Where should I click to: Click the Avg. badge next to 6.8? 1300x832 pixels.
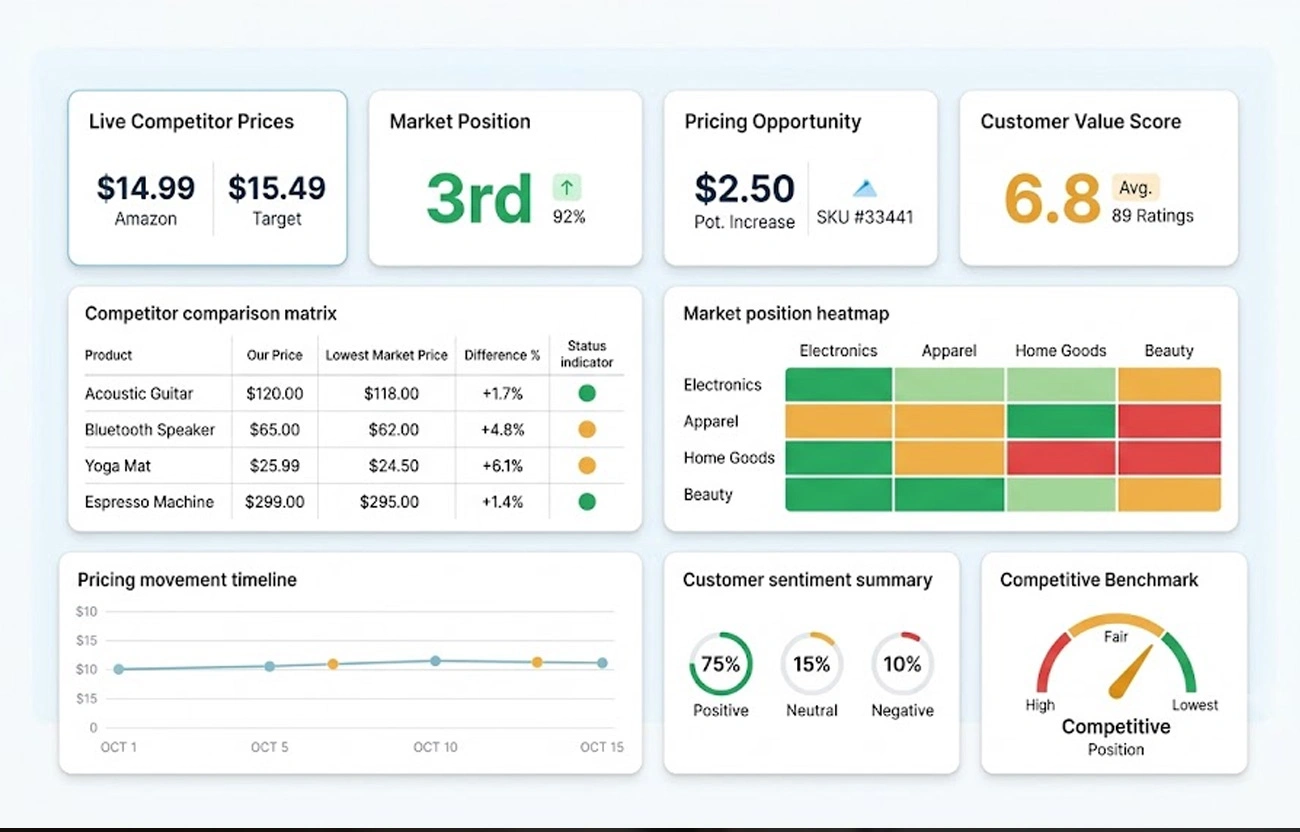(1135, 187)
